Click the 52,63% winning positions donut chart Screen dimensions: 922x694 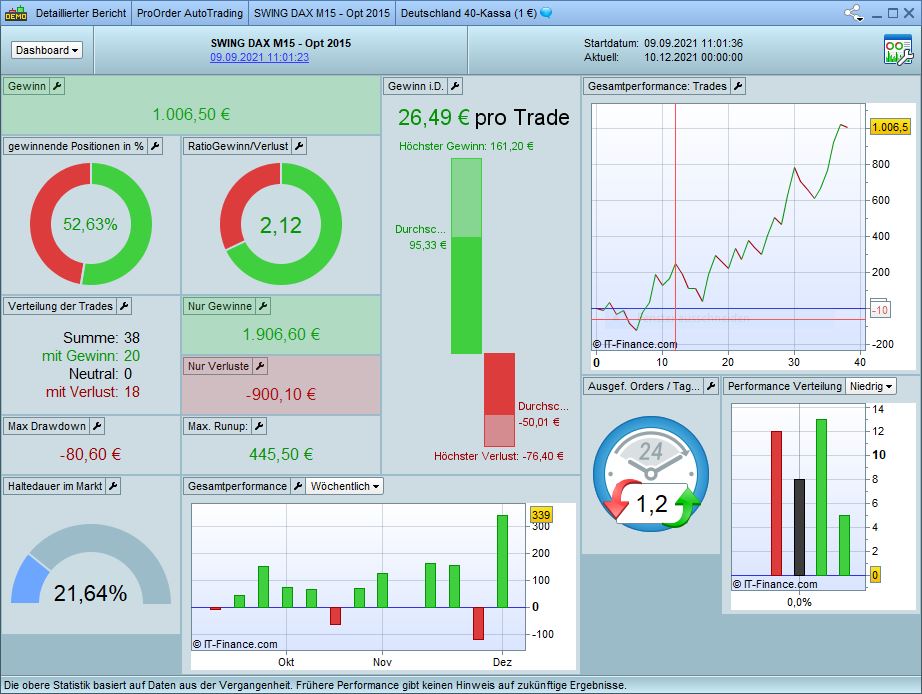click(91, 224)
